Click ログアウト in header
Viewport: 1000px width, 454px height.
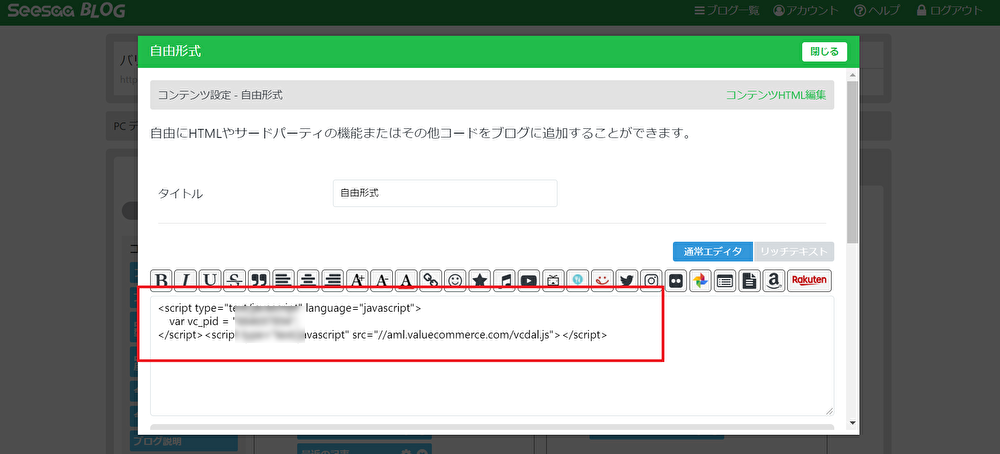click(x=950, y=11)
